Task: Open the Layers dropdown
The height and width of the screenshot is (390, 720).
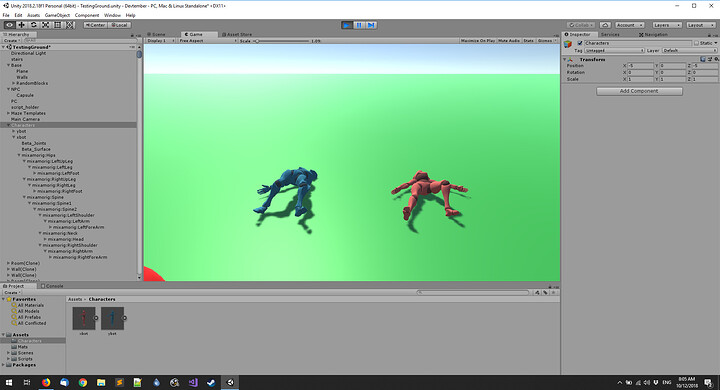Action: click(667, 25)
